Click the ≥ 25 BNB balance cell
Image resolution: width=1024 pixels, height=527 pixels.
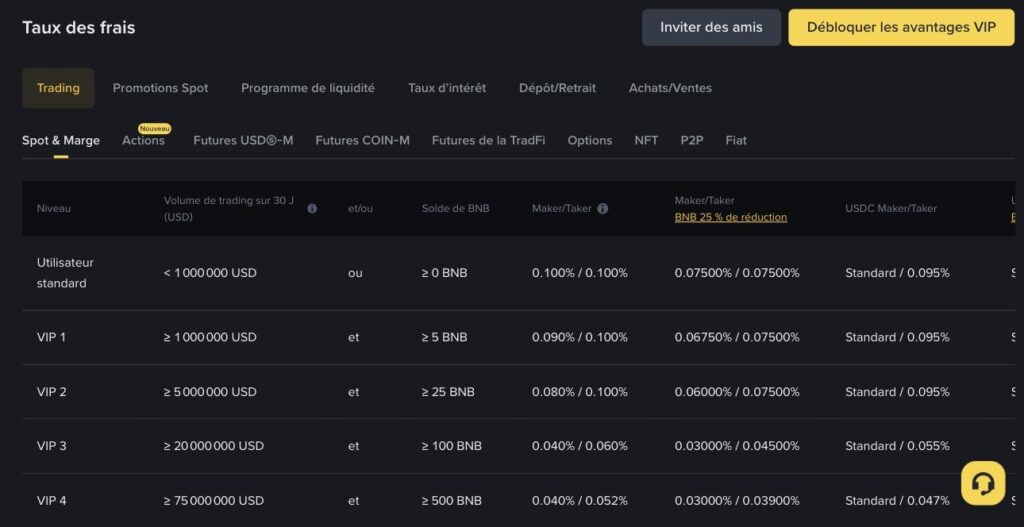(448, 392)
